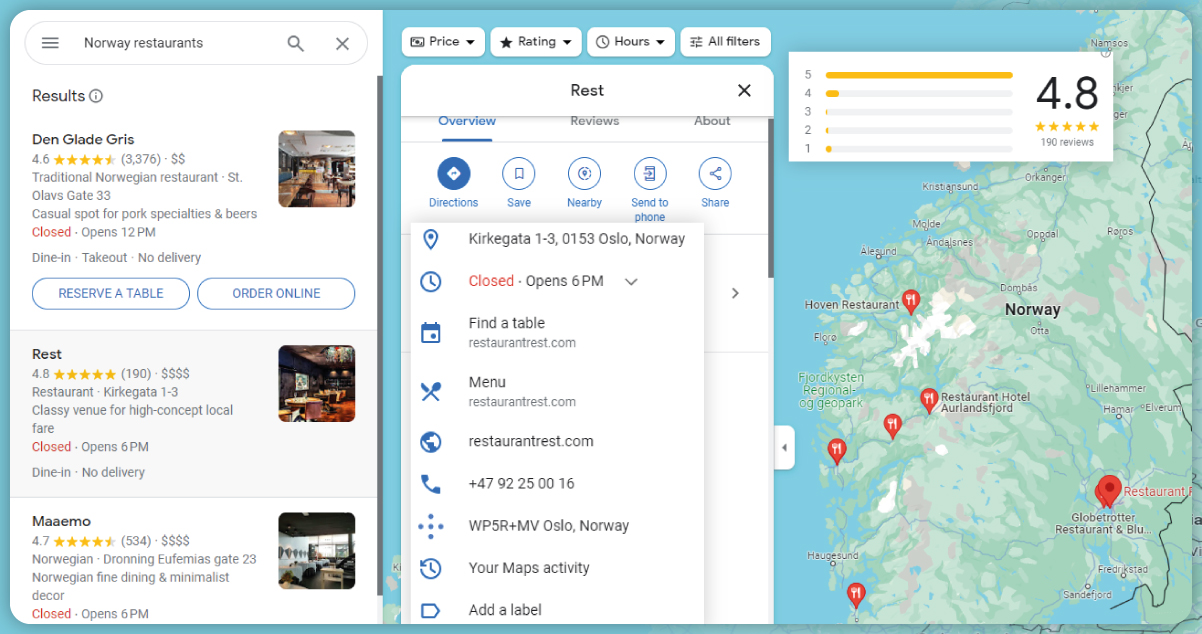Switch to the Reviews tab
The width and height of the screenshot is (1202, 634).
point(595,121)
